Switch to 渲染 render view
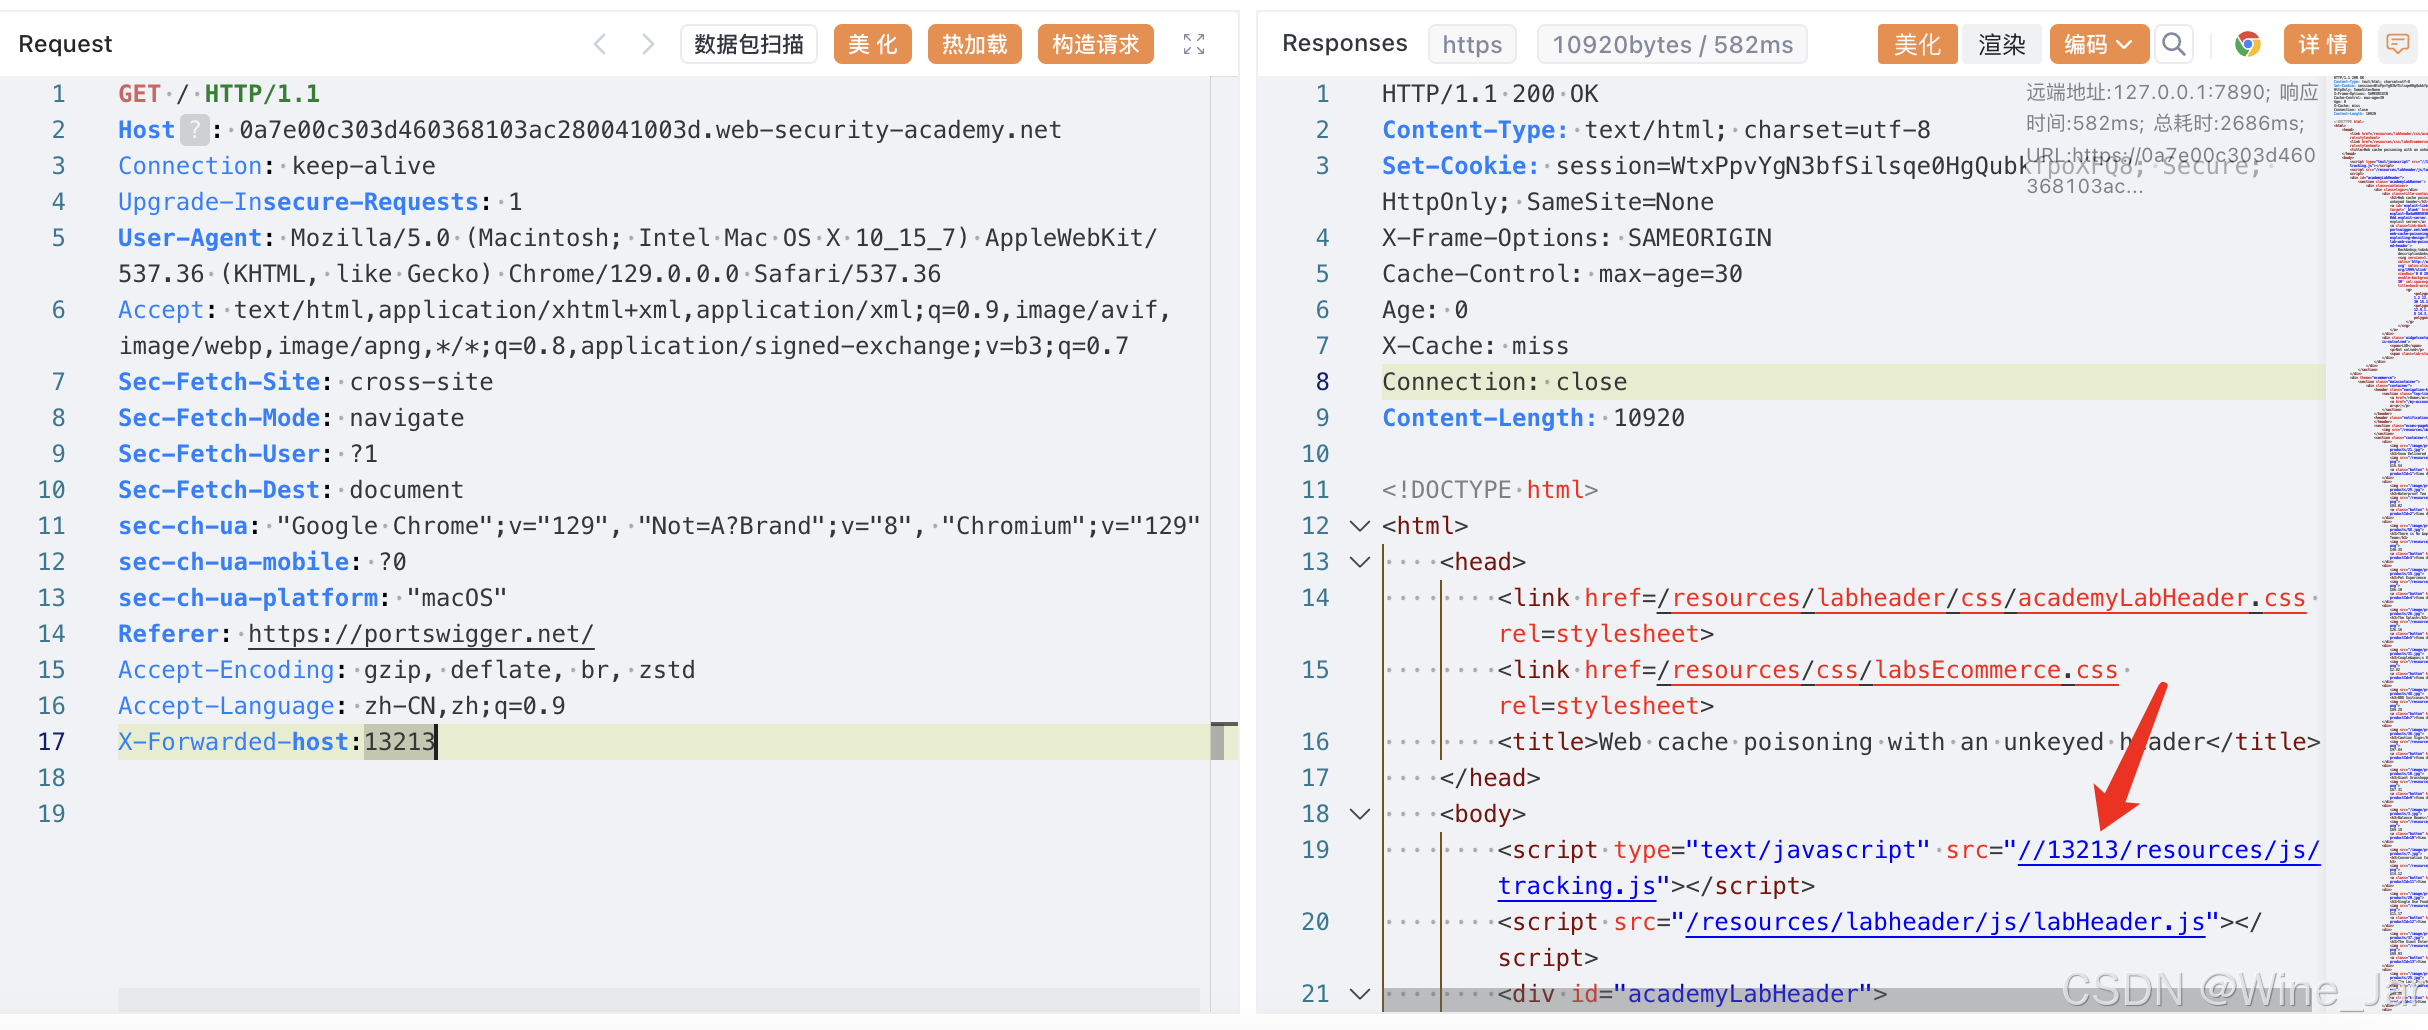Viewport: 2428px width, 1030px height. click(x=2002, y=44)
